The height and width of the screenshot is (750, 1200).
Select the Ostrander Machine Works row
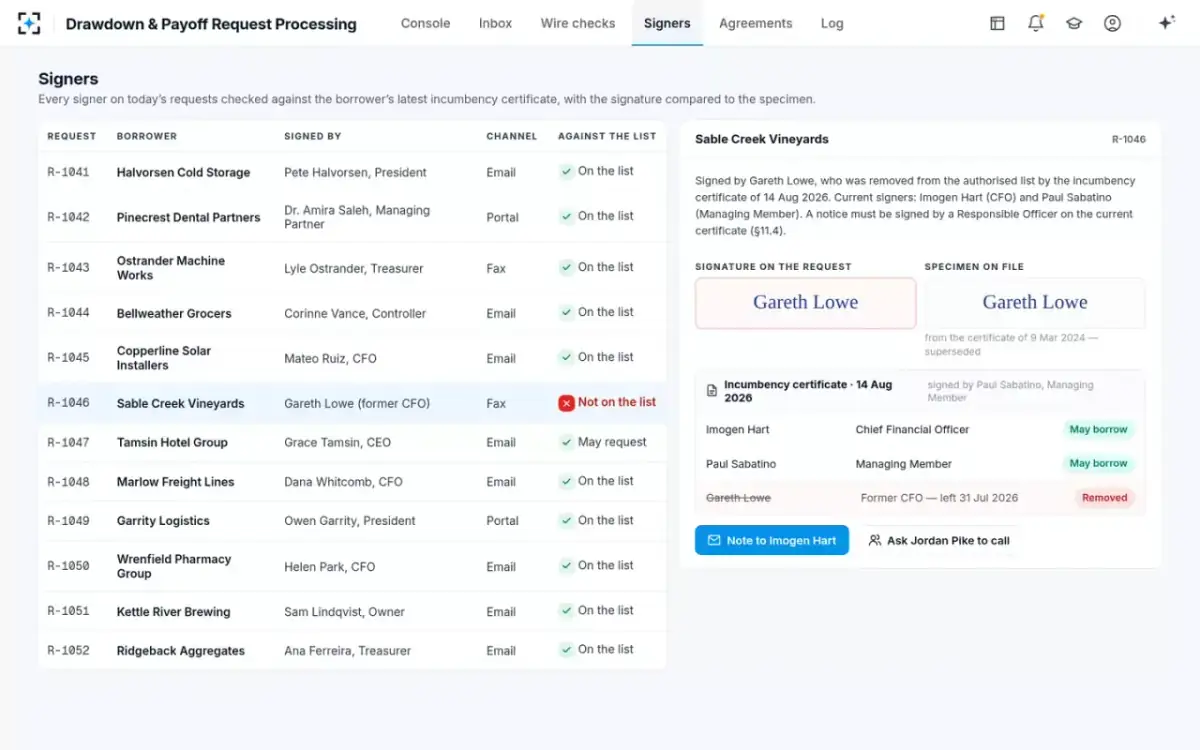[x=352, y=268]
